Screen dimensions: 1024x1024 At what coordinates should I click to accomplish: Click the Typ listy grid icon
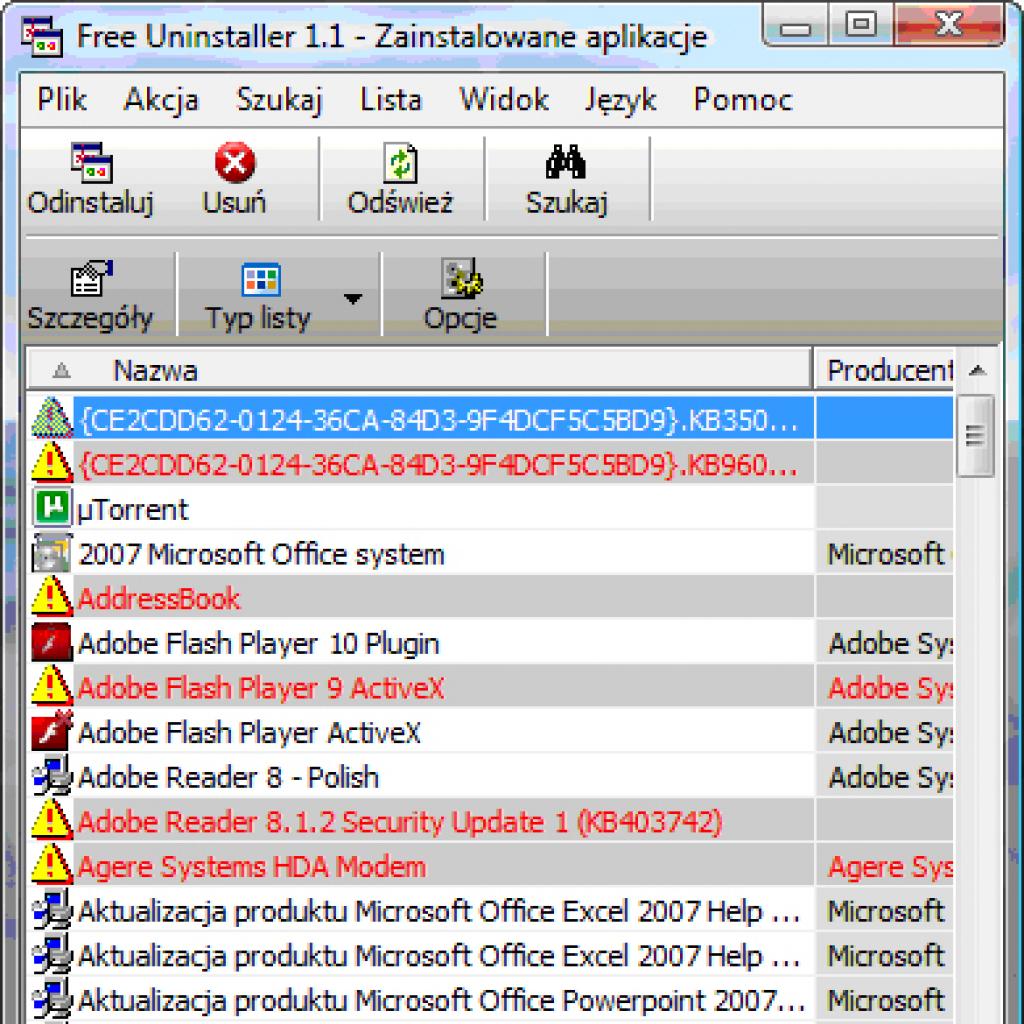[x=261, y=280]
